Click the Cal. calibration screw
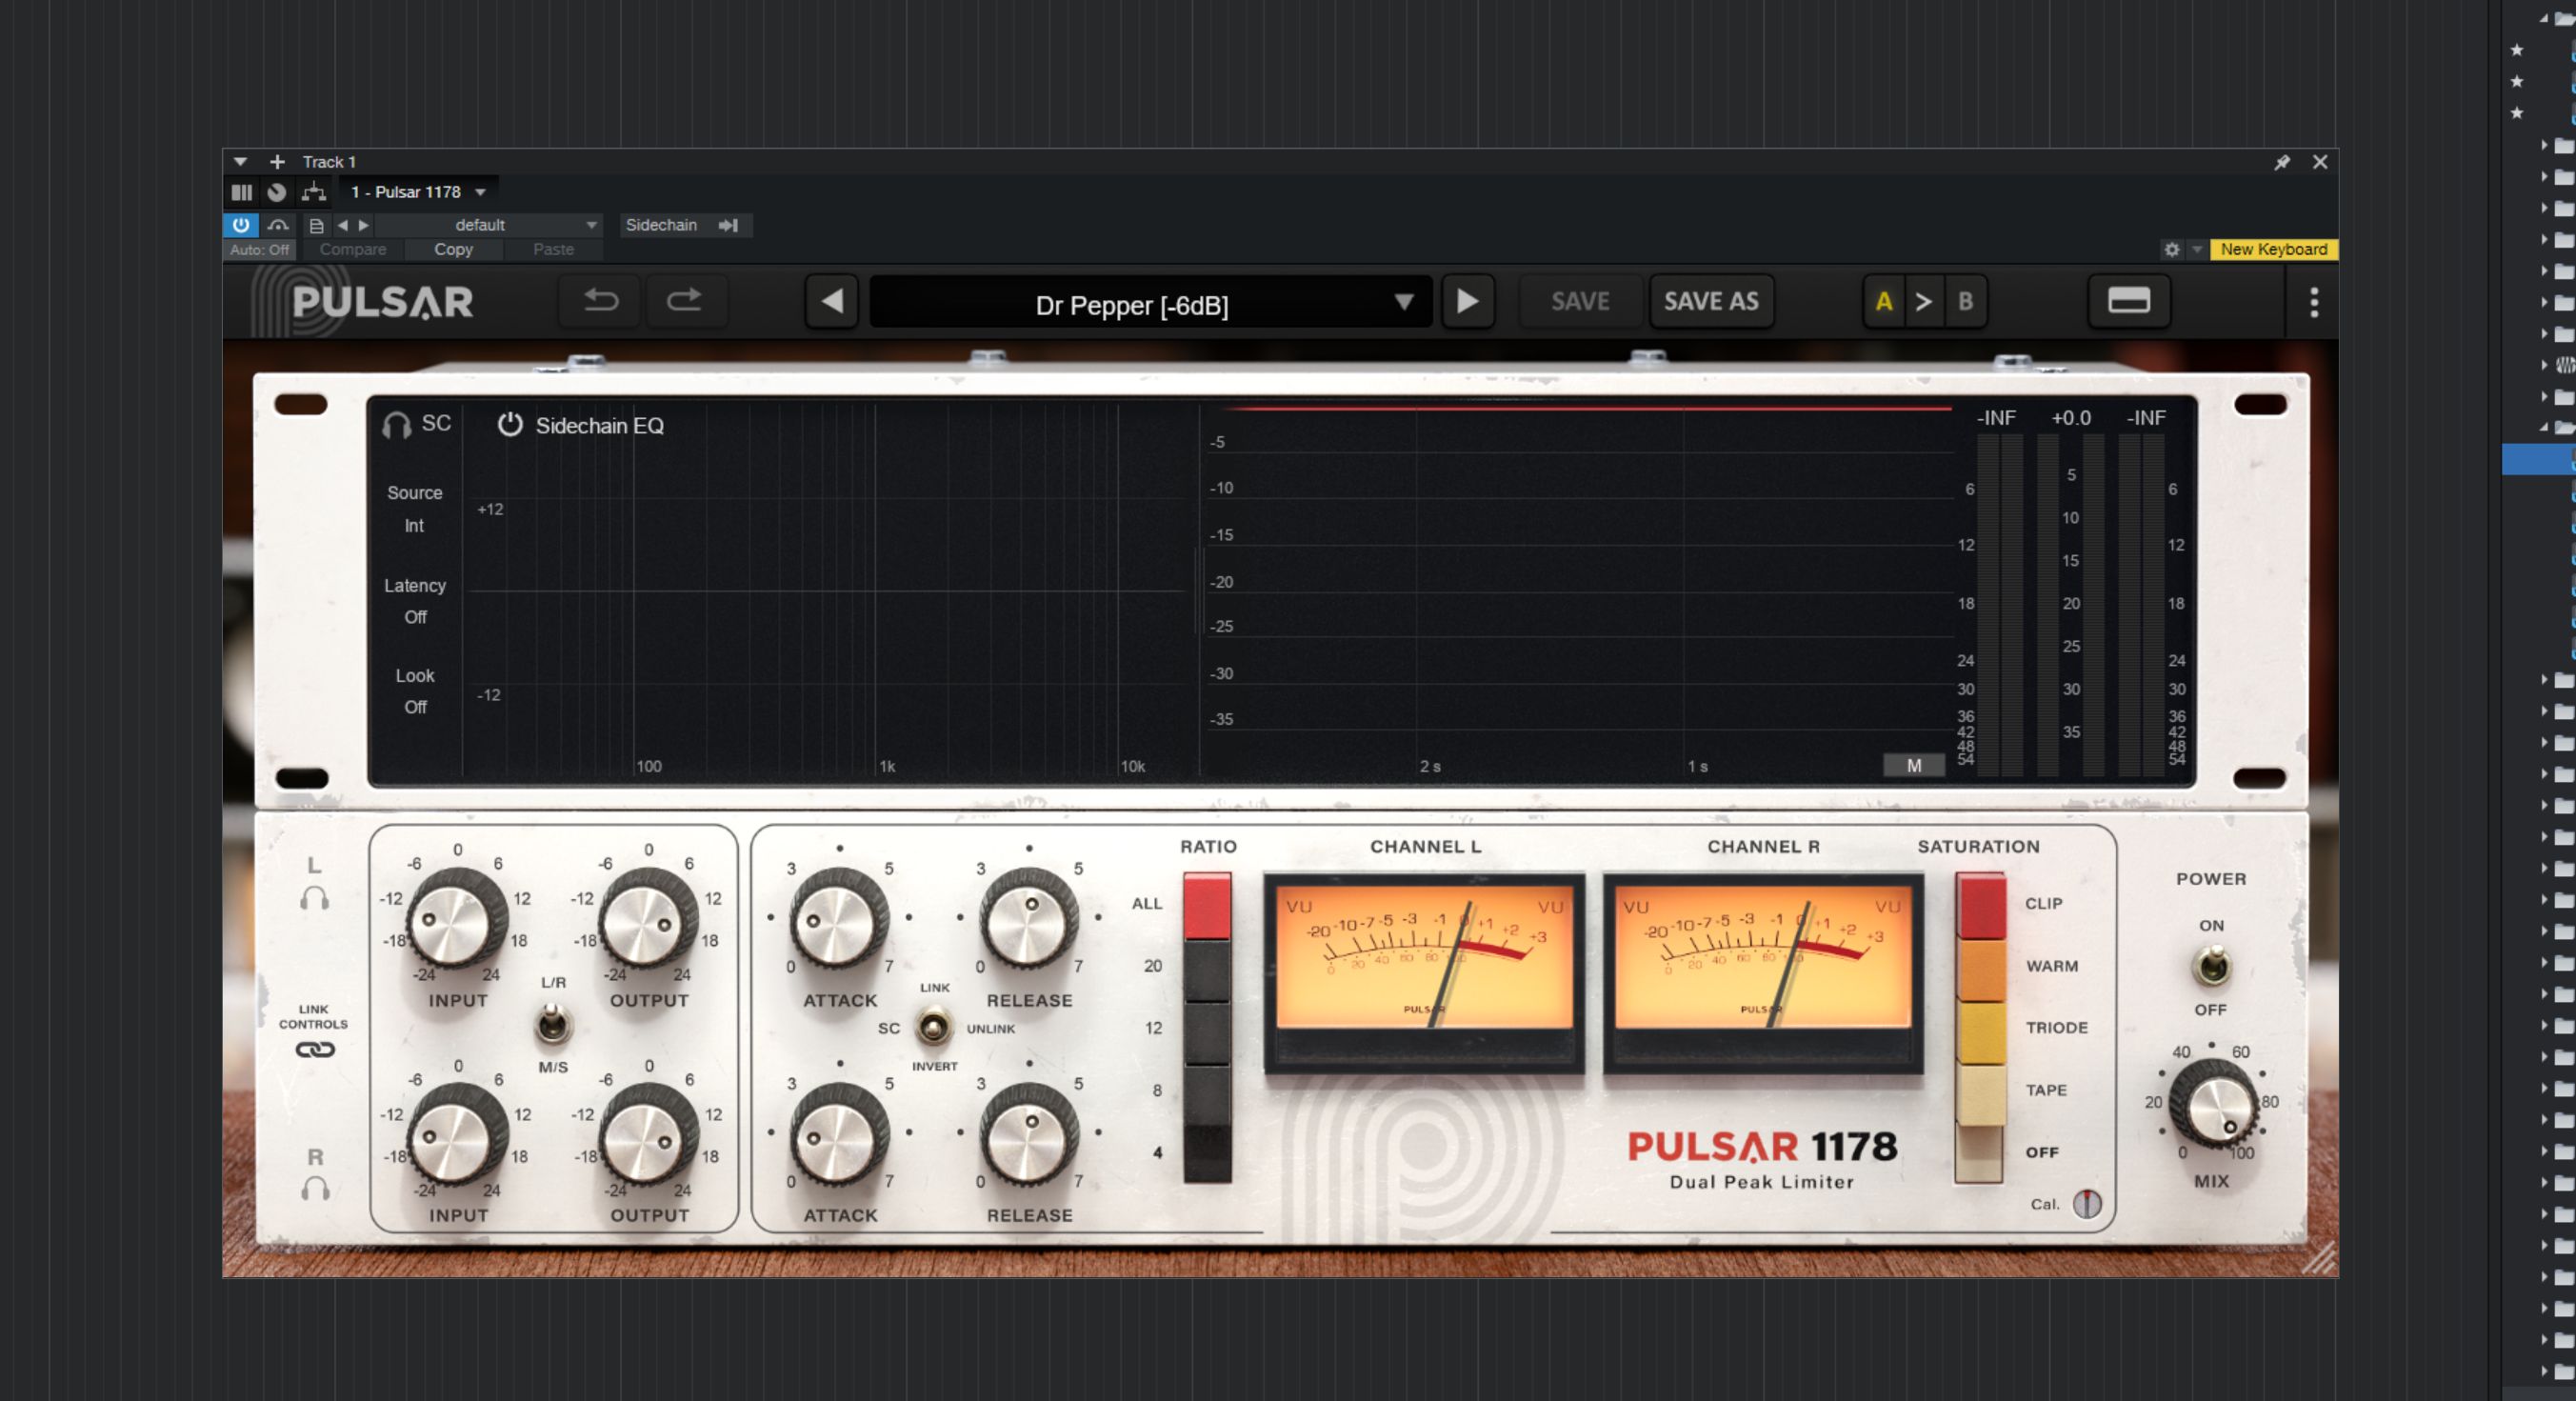Screen dimensions: 2576x1401 [x=2087, y=1204]
